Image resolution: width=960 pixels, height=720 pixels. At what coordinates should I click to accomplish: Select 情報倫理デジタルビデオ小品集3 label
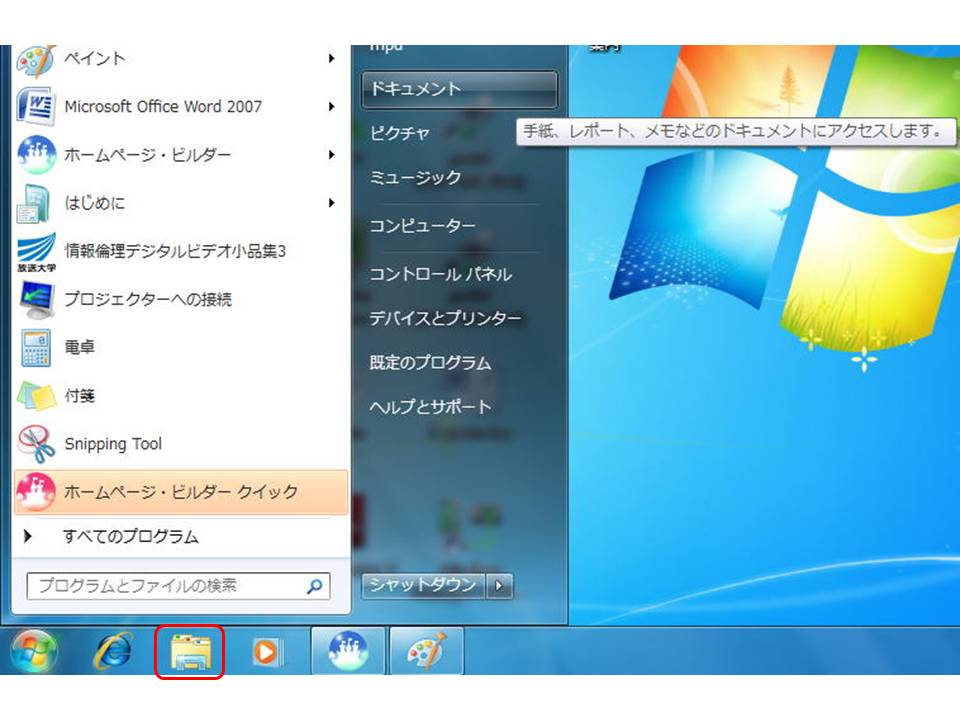point(175,251)
